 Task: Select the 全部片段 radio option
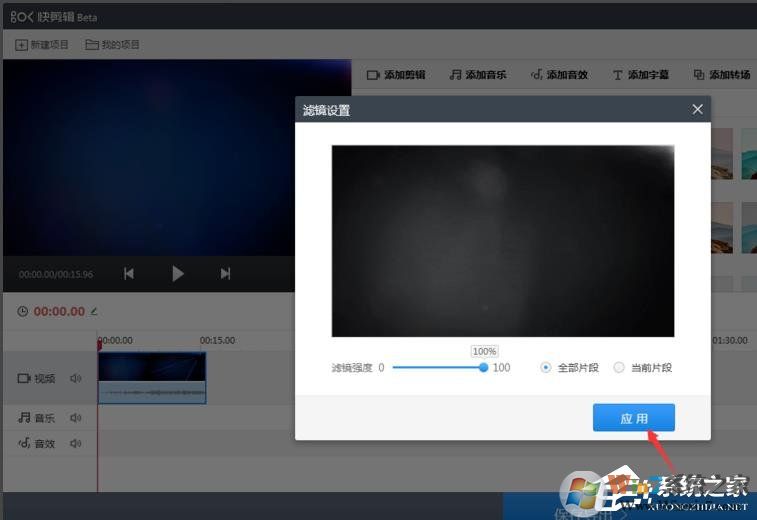point(546,367)
